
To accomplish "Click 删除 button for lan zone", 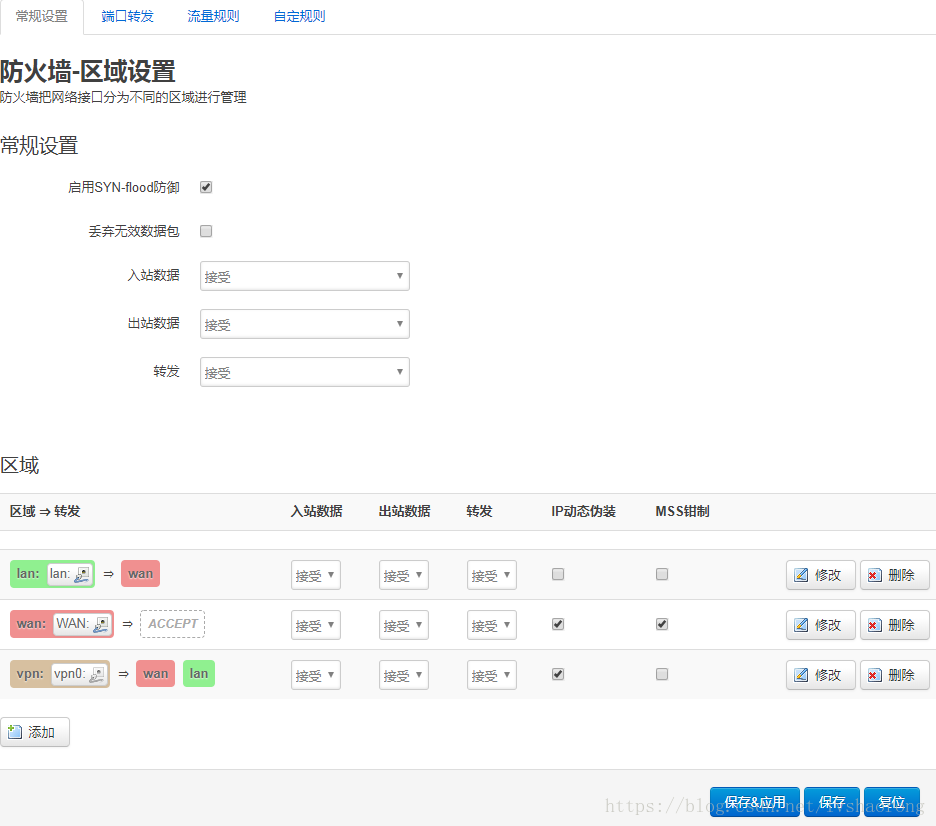I will pyautogui.click(x=894, y=575).
